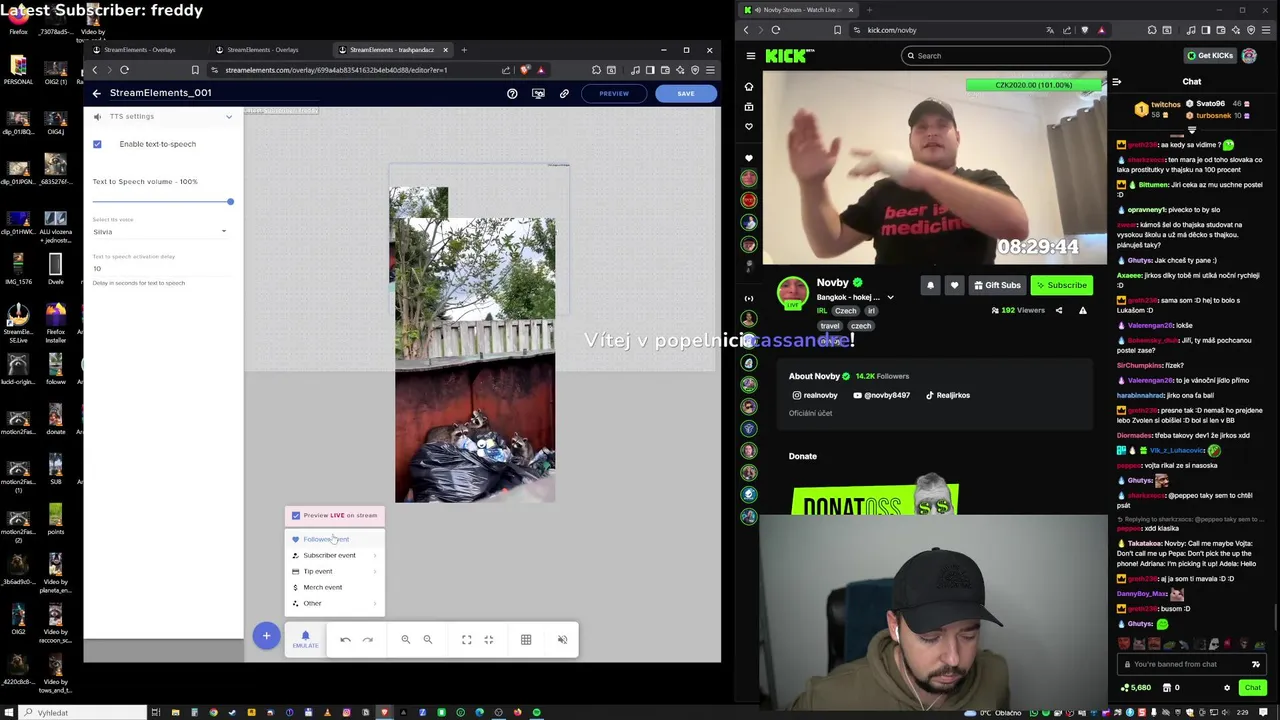
Task: Open the Silvia voice dropdown
Action: [161, 232]
